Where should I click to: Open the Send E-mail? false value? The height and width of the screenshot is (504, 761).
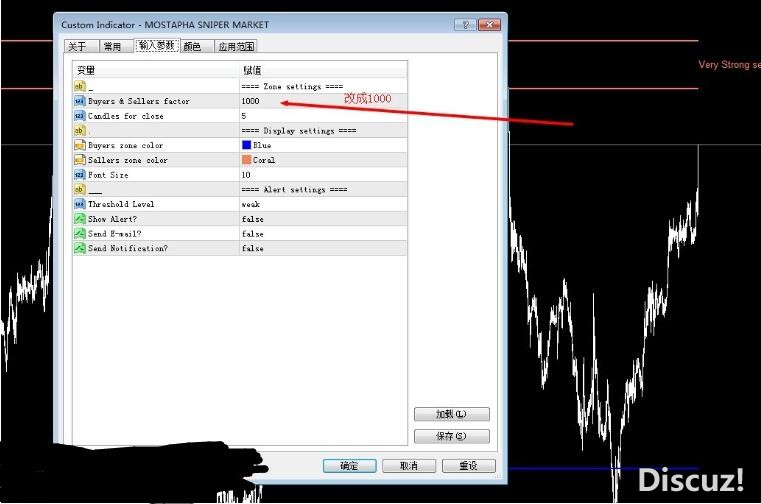(x=252, y=234)
